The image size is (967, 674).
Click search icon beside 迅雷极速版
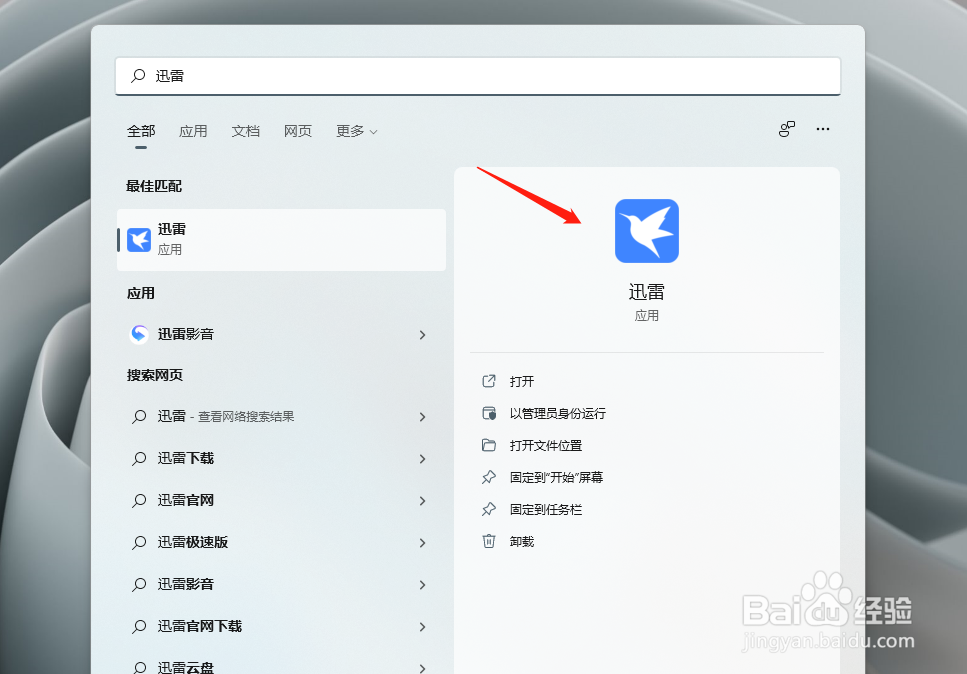tap(139, 543)
